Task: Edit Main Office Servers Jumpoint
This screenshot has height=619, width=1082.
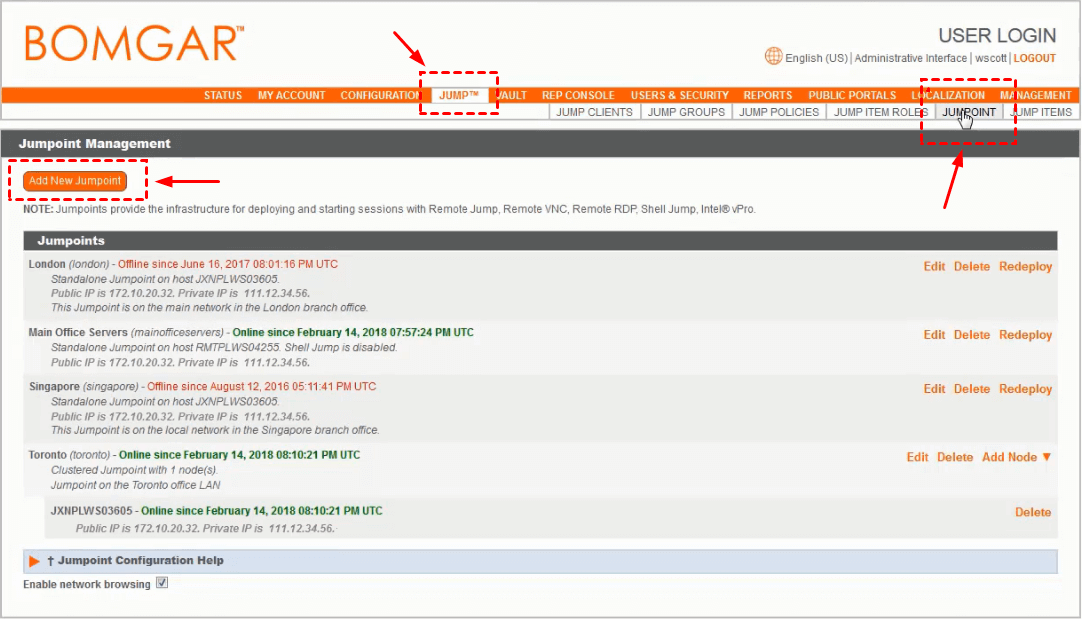Action: click(934, 335)
